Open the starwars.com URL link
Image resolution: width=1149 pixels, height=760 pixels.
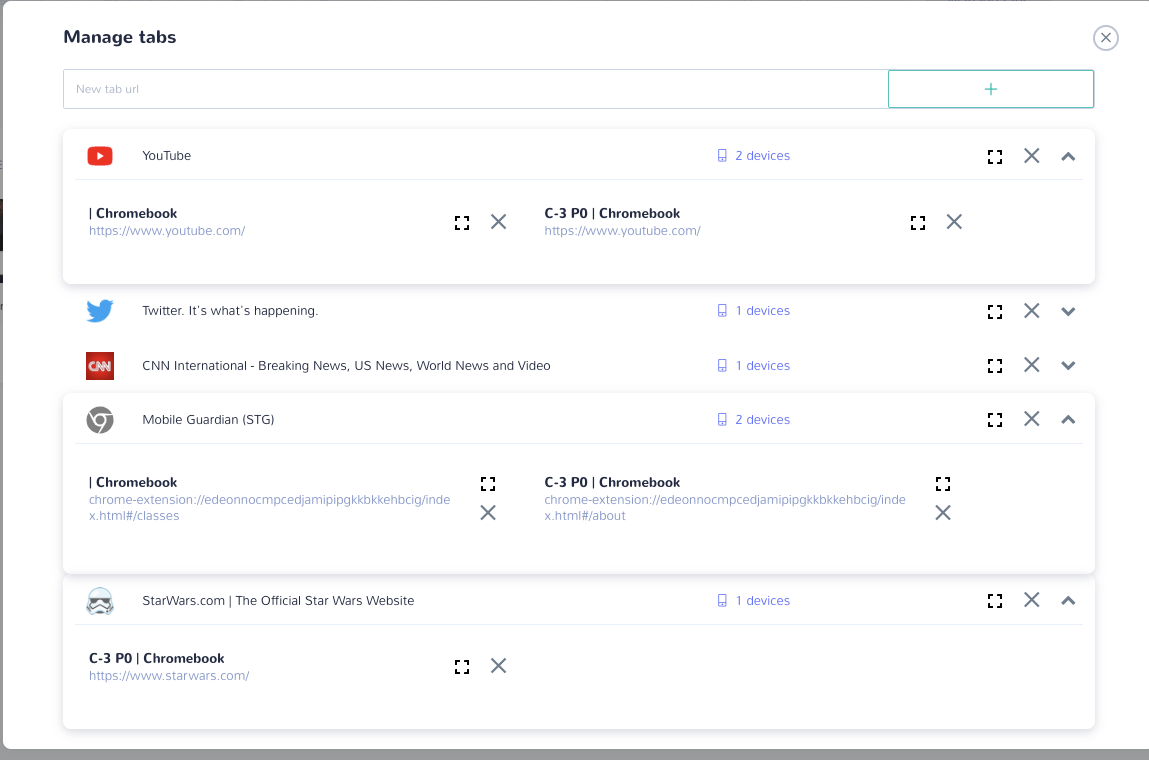tap(169, 676)
